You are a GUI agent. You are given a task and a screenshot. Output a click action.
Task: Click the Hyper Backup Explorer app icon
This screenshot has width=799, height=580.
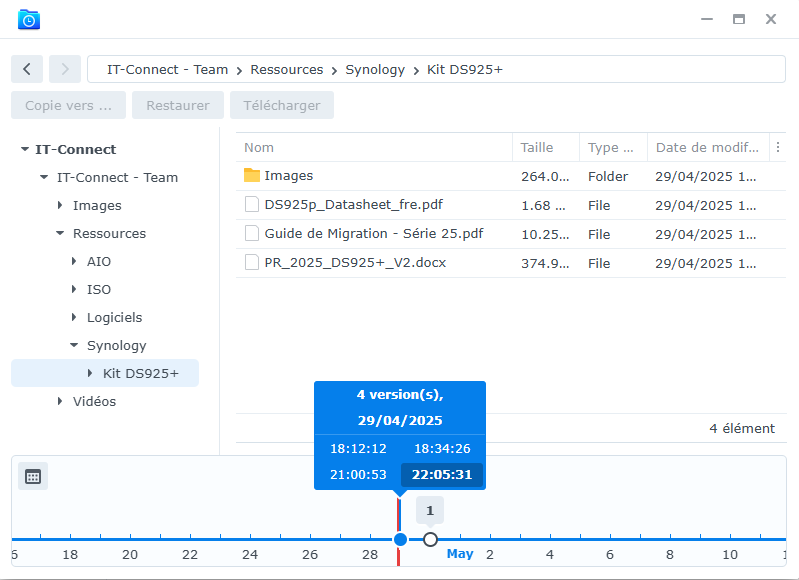point(29,19)
